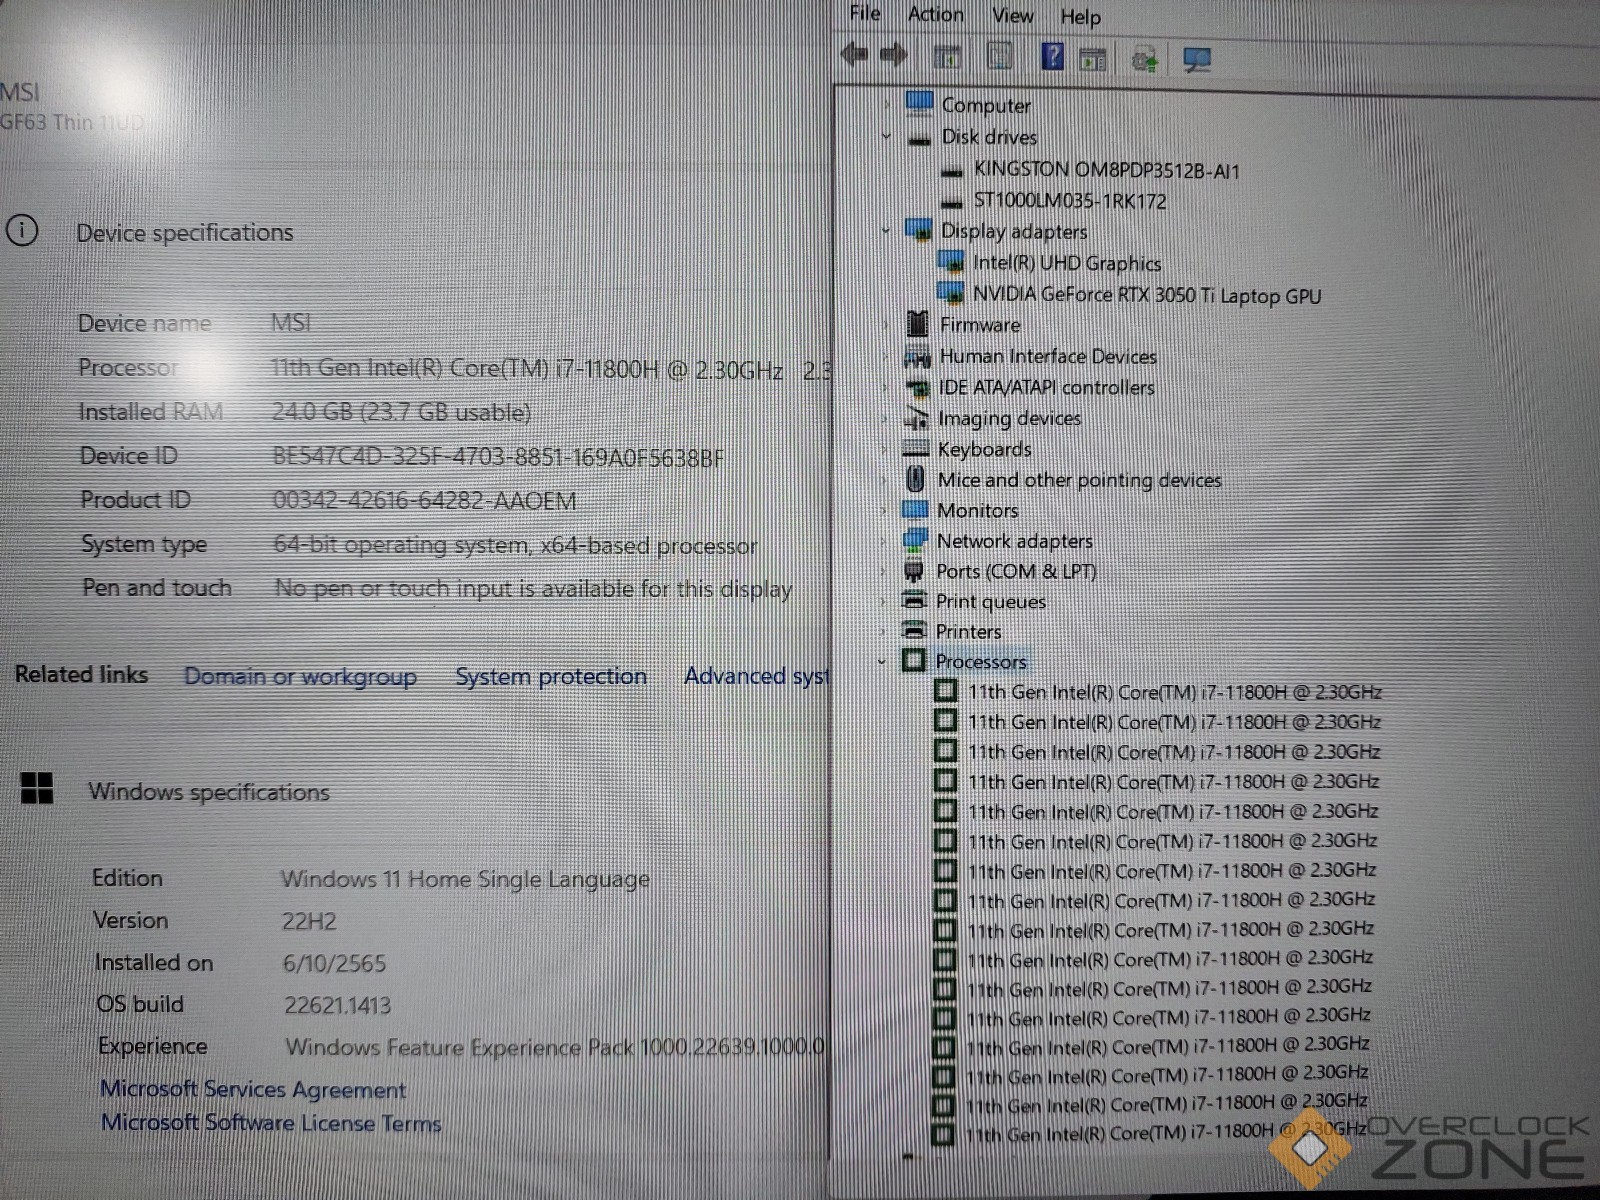Viewport: 1600px width, 1200px height.
Task: Click the Installed RAM value 24.0 GB
Action: [401, 412]
